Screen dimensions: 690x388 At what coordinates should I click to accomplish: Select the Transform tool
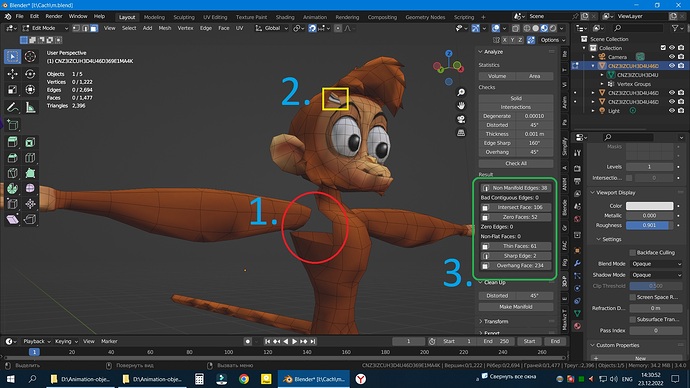click(30, 90)
